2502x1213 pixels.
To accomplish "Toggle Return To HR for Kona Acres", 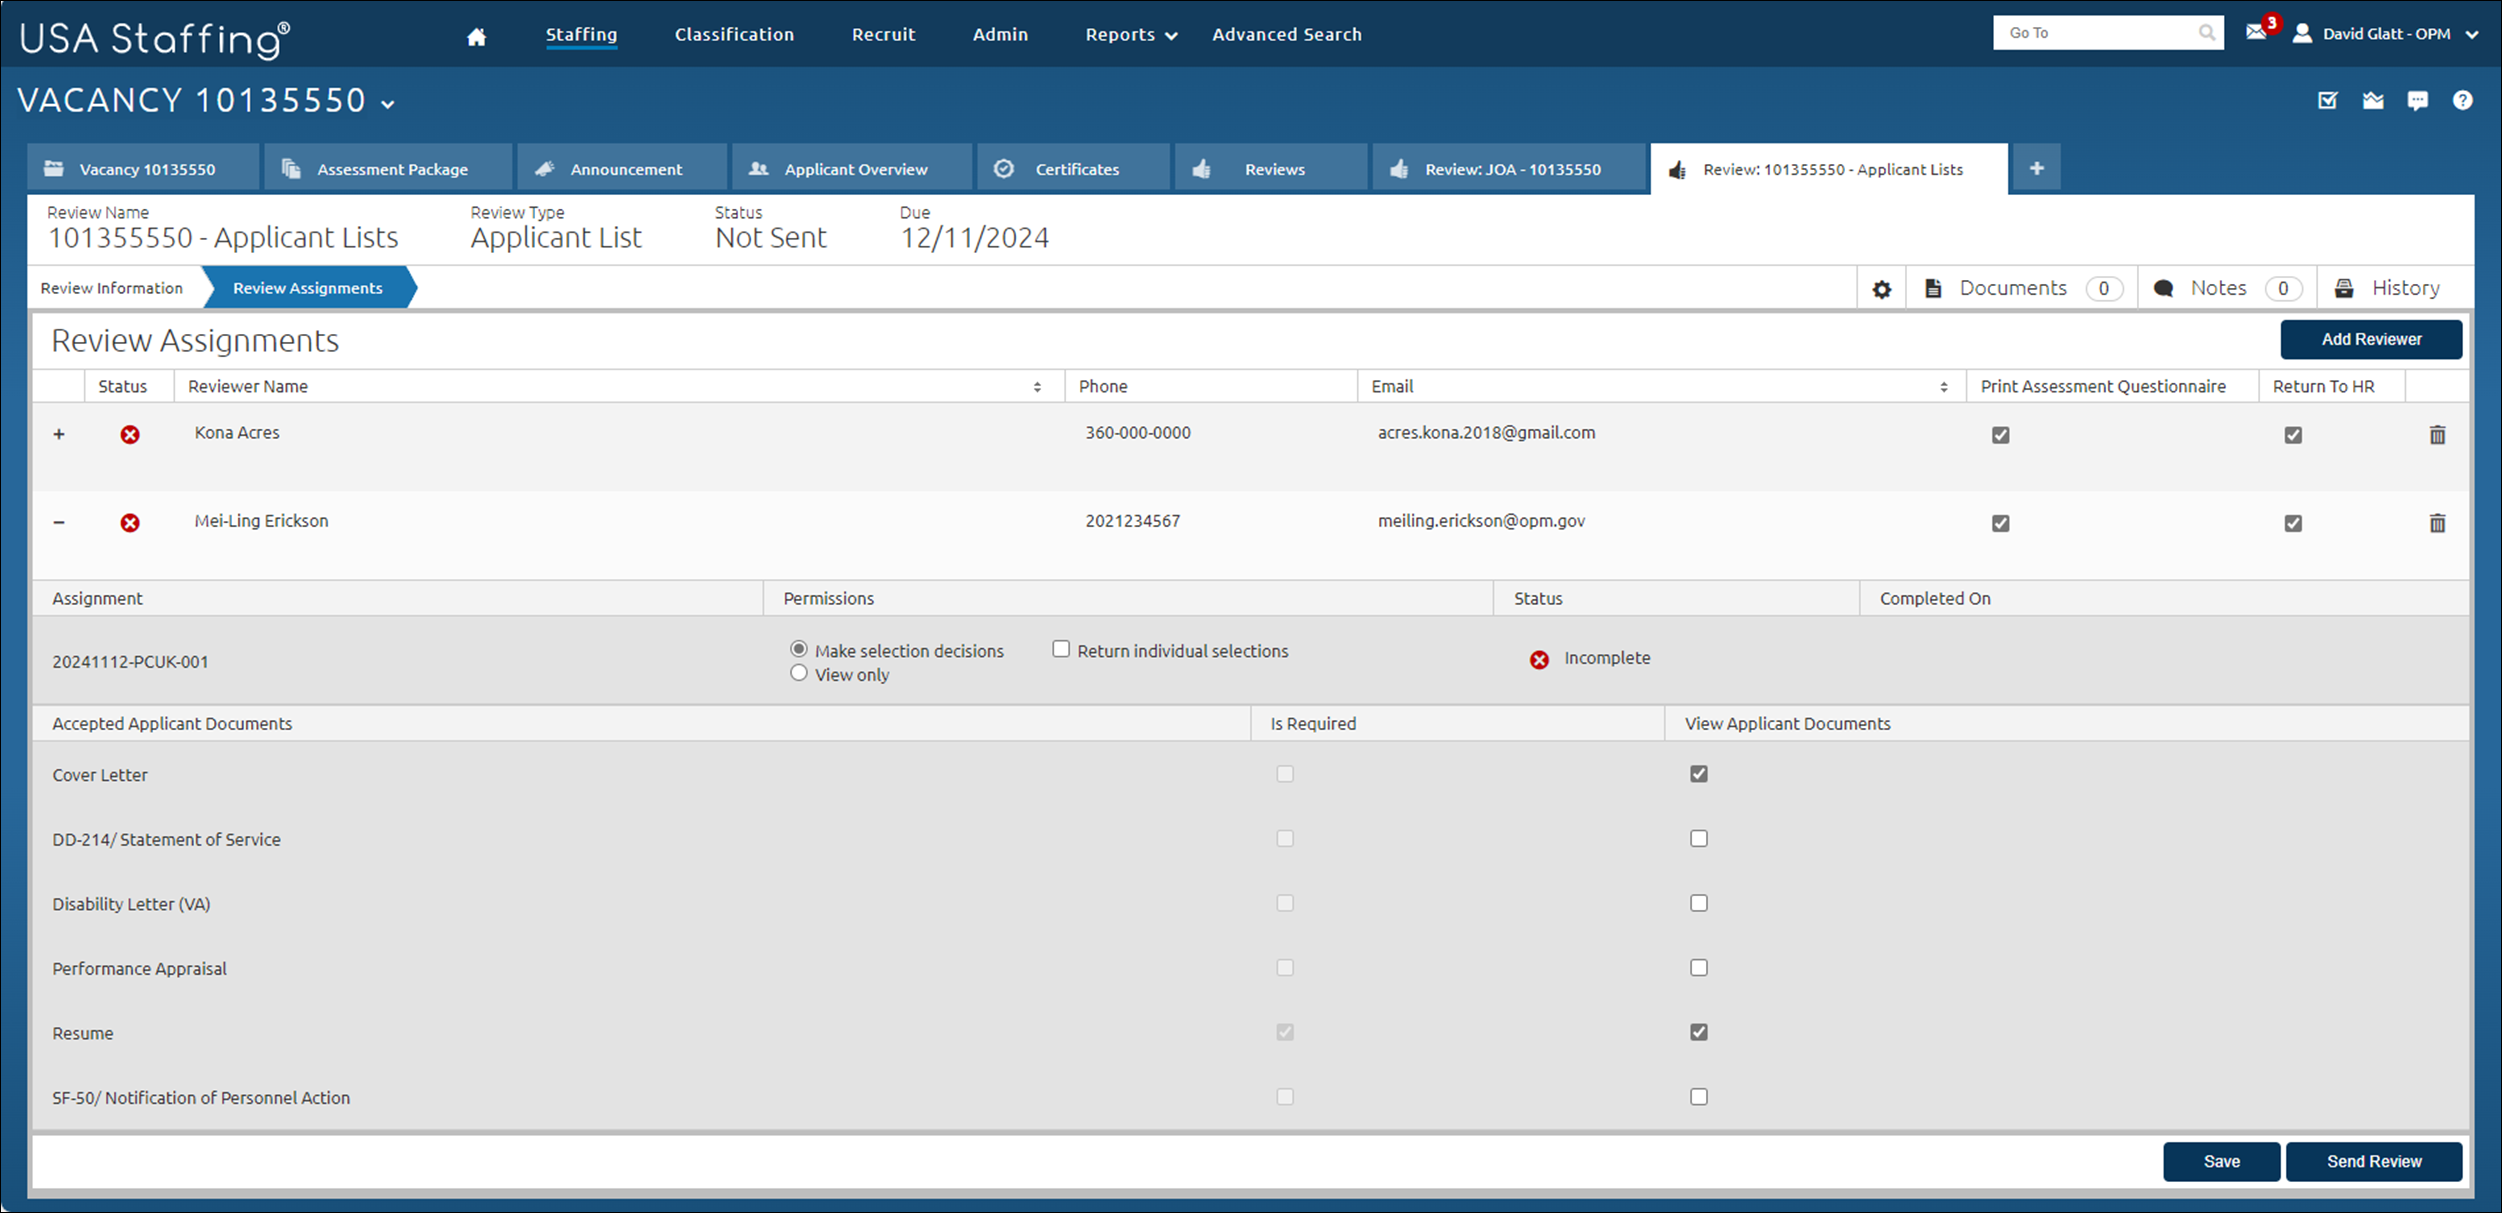I will pyautogui.click(x=2293, y=435).
